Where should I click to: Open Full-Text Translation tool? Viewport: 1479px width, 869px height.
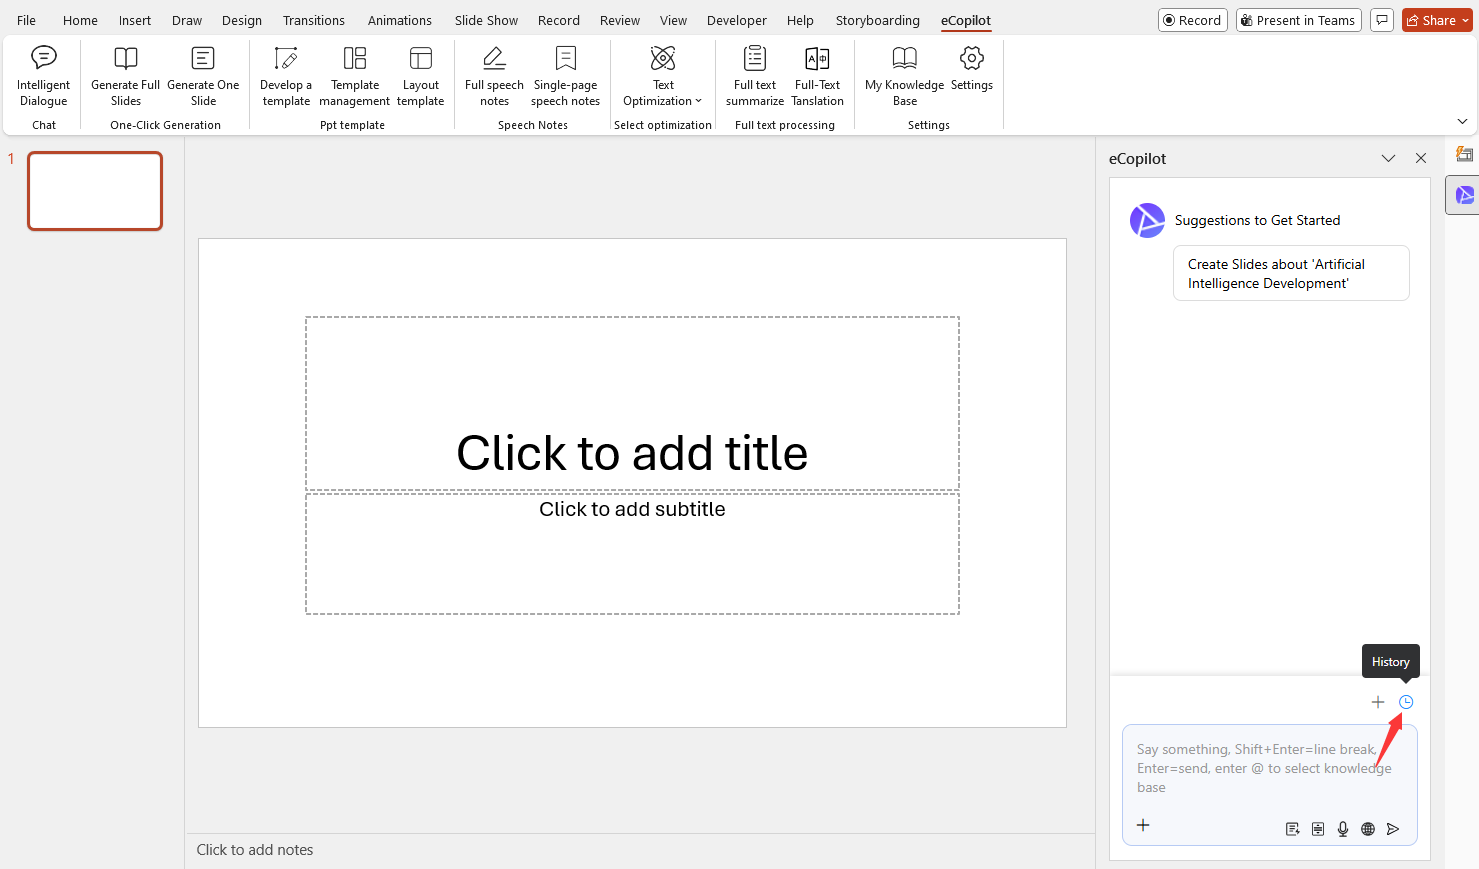pyautogui.click(x=817, y=76)
